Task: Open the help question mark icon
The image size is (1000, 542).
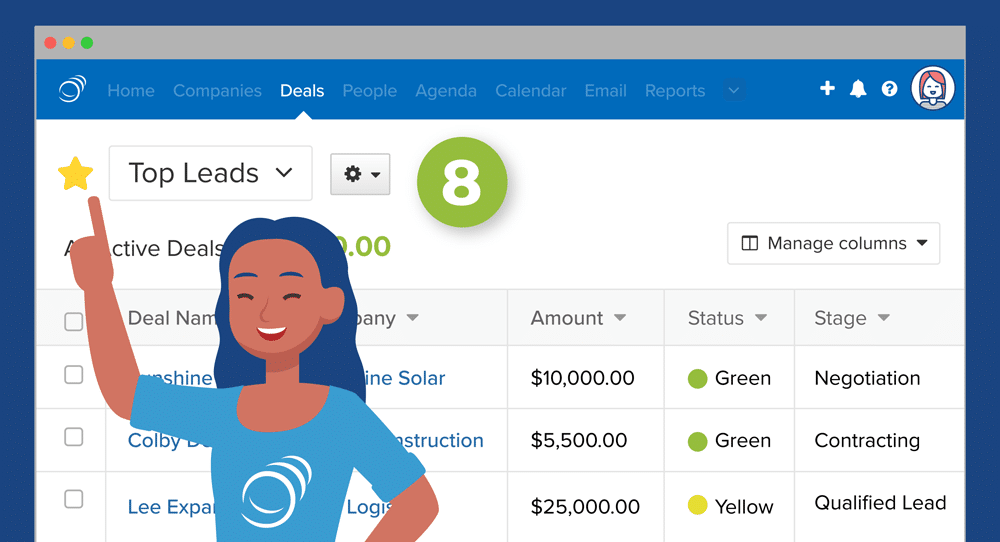Action: tap(889, 89)
